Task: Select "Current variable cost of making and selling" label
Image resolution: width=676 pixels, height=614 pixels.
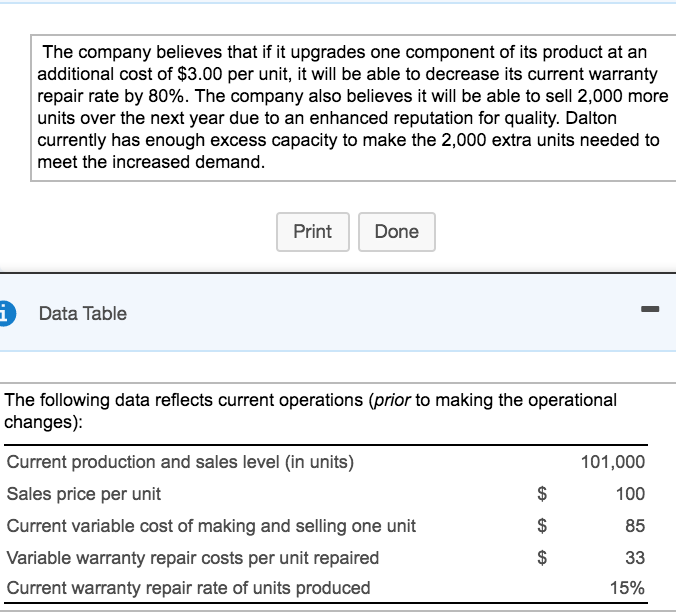Action: [x=211, y=526]
